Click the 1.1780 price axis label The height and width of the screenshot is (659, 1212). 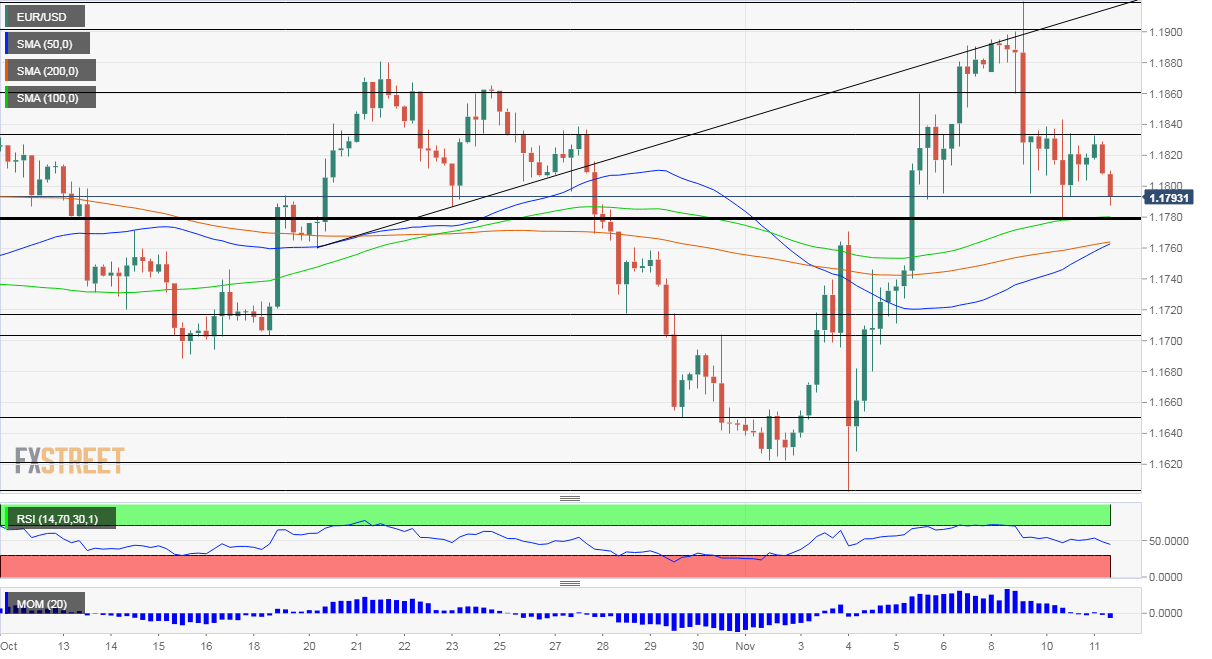1166,217
